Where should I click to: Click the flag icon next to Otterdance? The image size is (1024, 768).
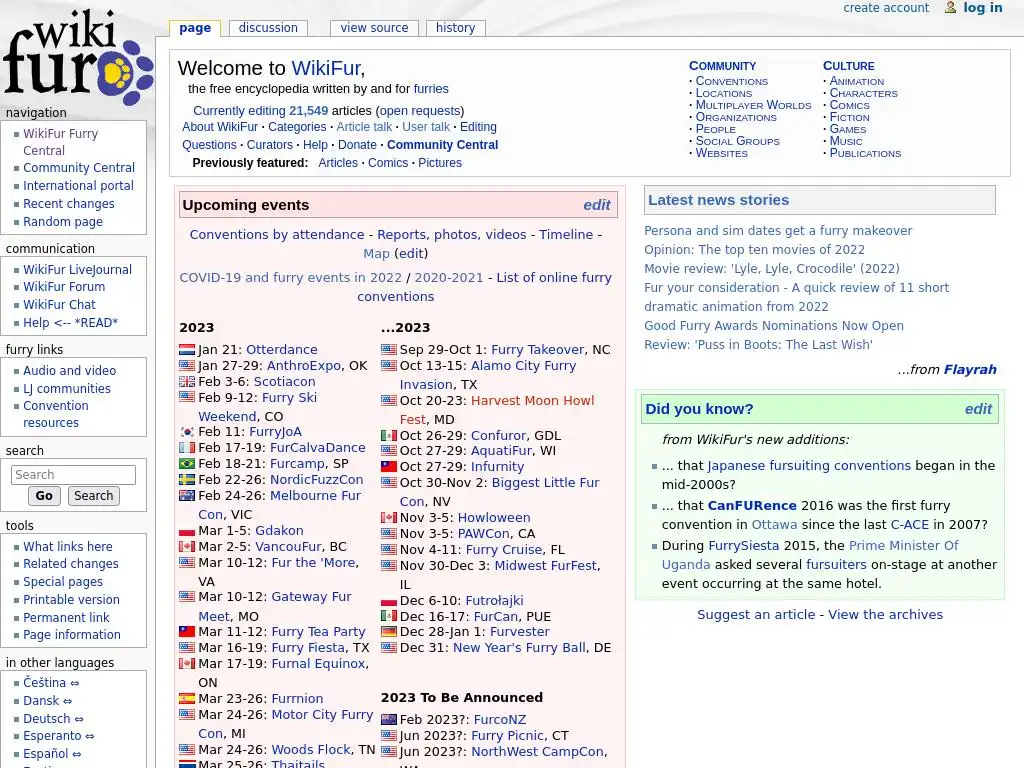point(187,350)
